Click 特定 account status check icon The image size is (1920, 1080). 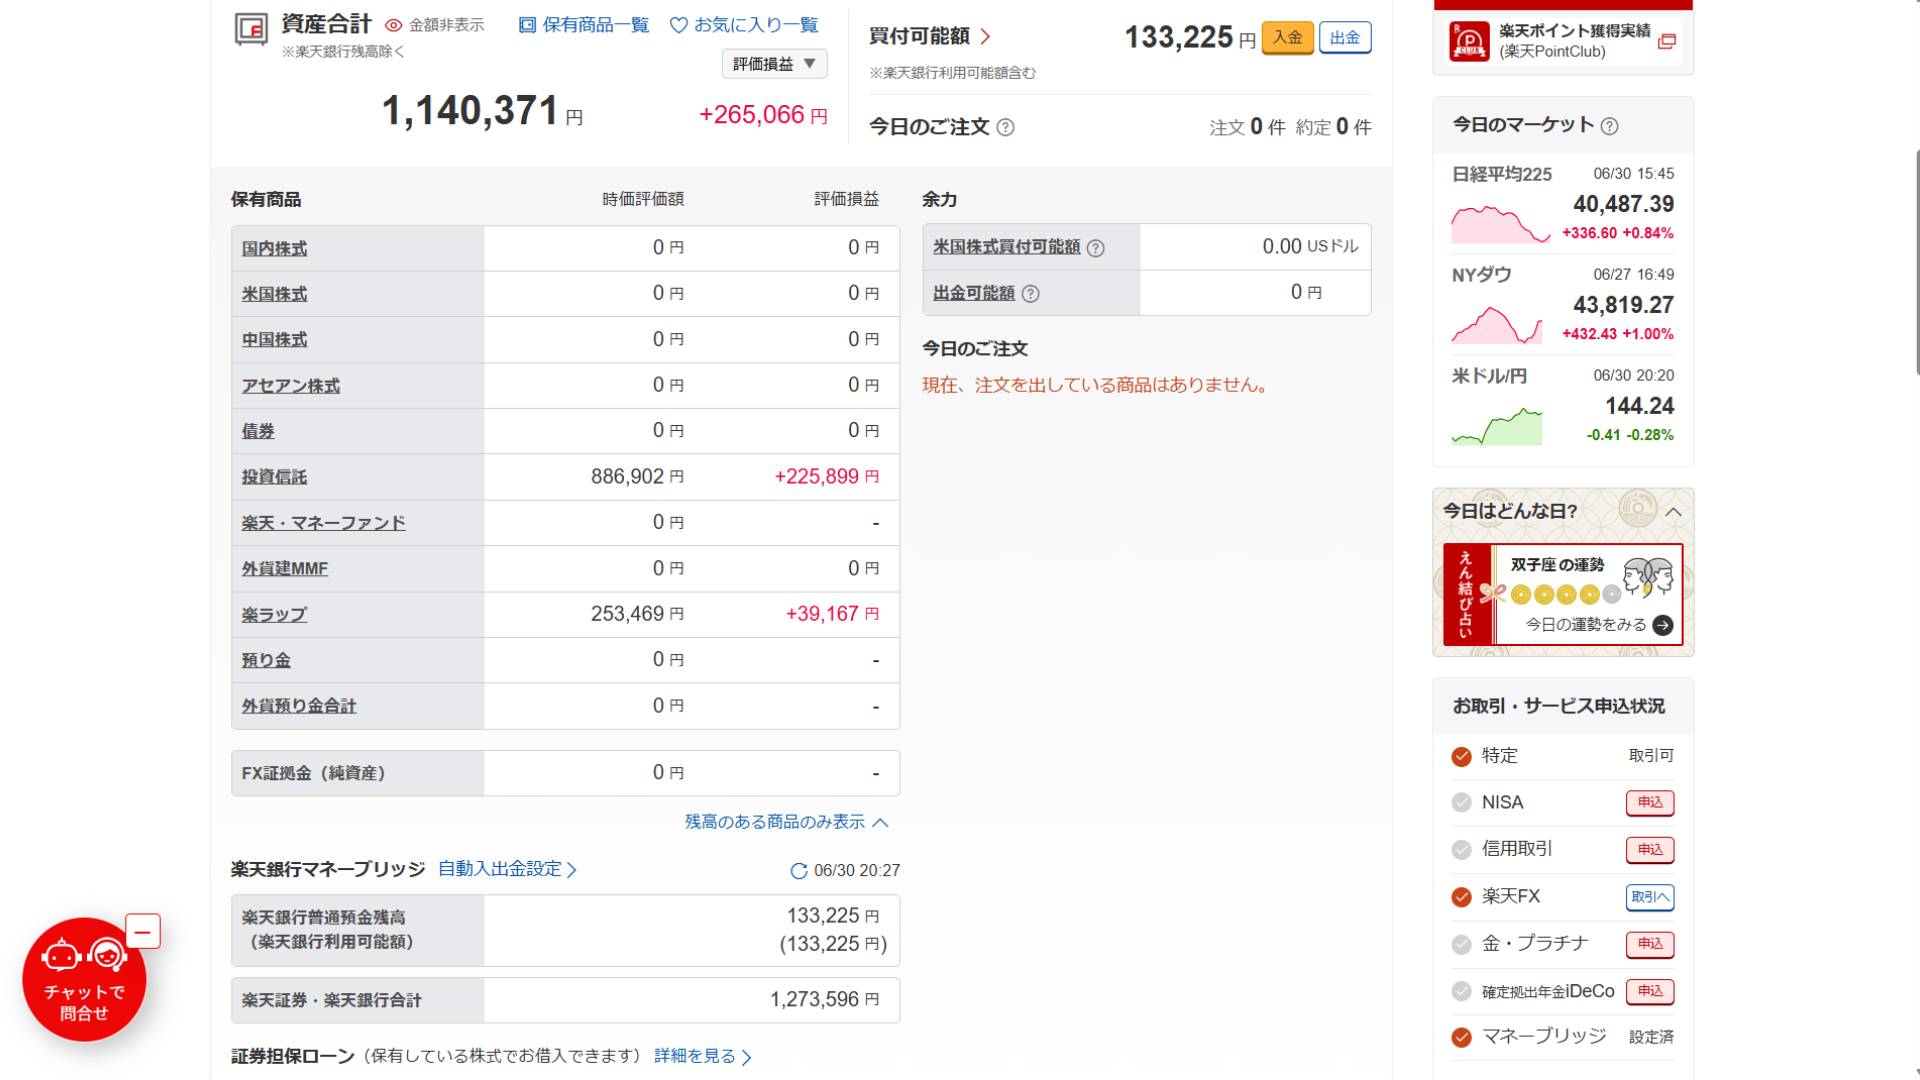1461,757
